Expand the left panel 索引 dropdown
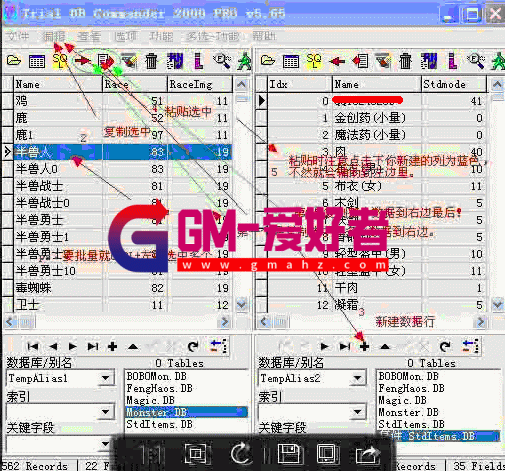This screenshot has width=505, height=471. [106, 412]
